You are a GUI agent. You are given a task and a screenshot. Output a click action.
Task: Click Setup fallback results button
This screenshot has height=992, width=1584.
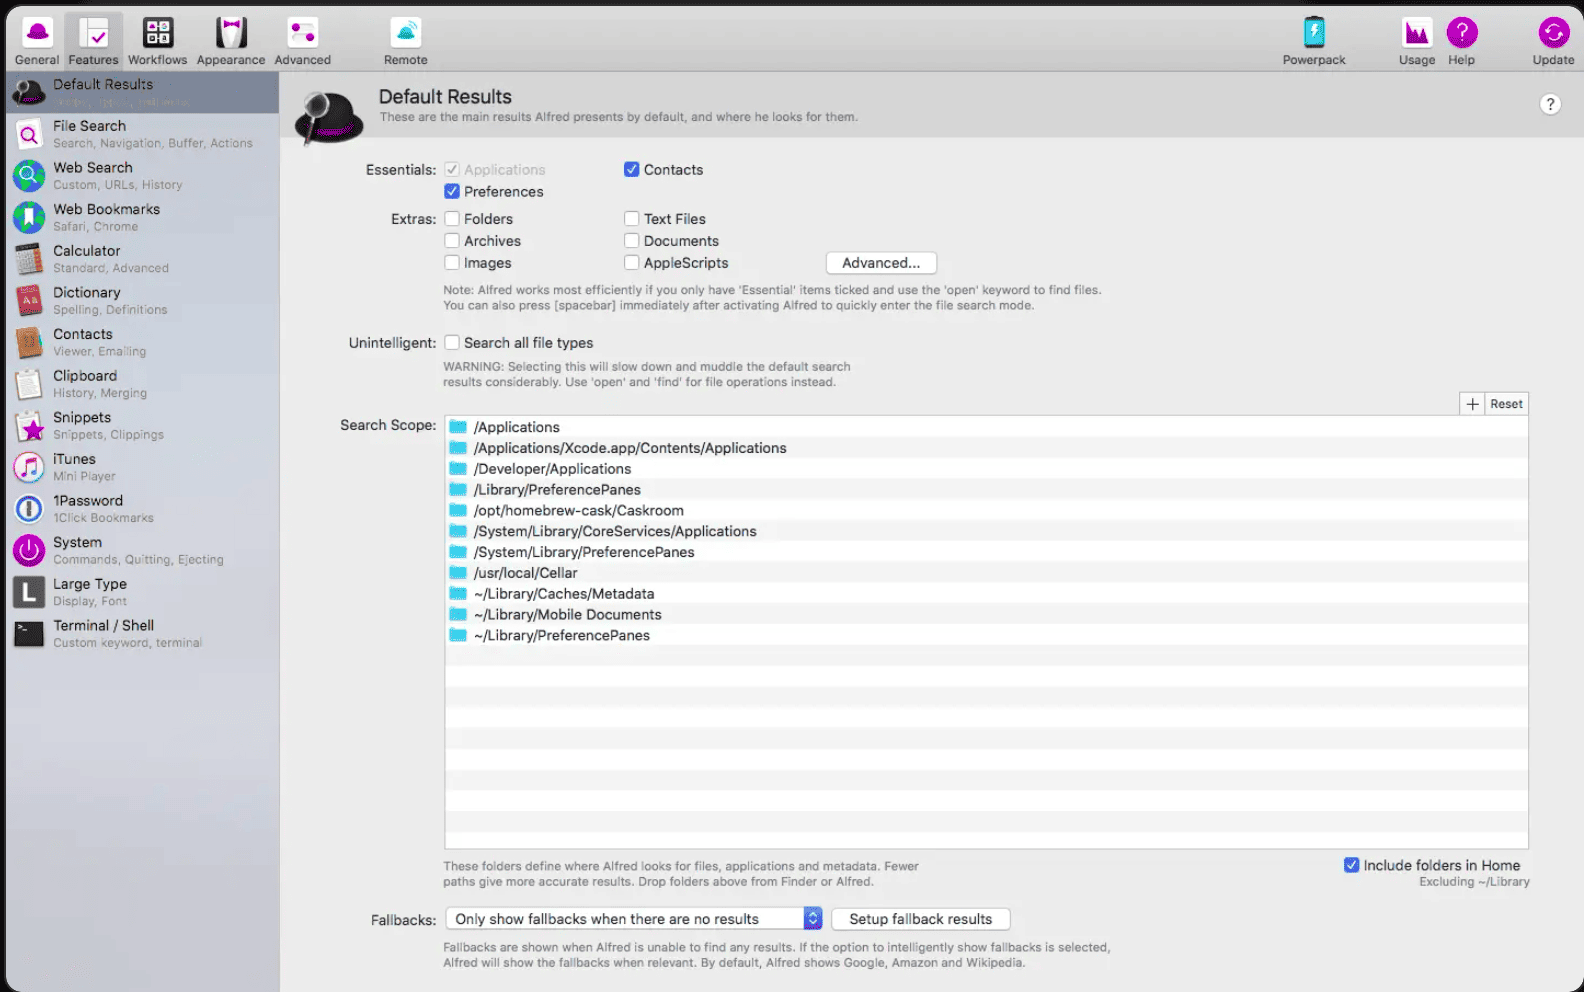[920, 919]
